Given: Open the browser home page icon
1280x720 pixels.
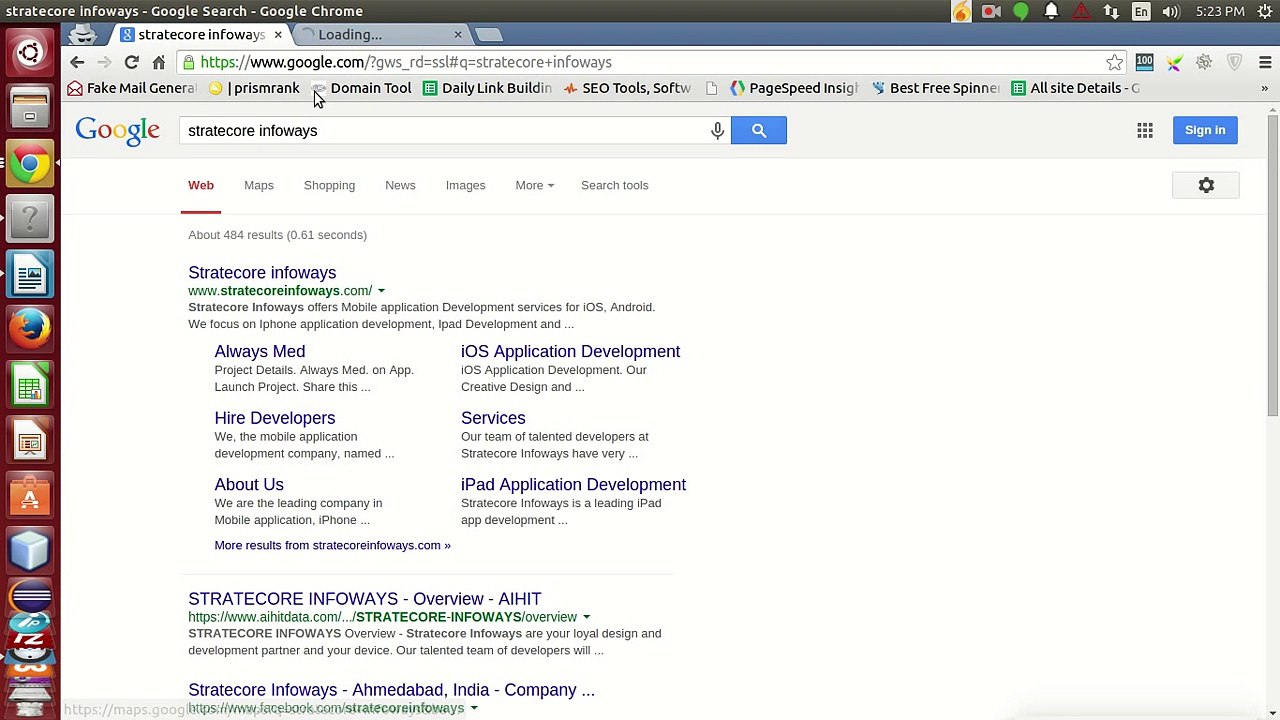Looking at the screenshot, I should tap(158, 62).
